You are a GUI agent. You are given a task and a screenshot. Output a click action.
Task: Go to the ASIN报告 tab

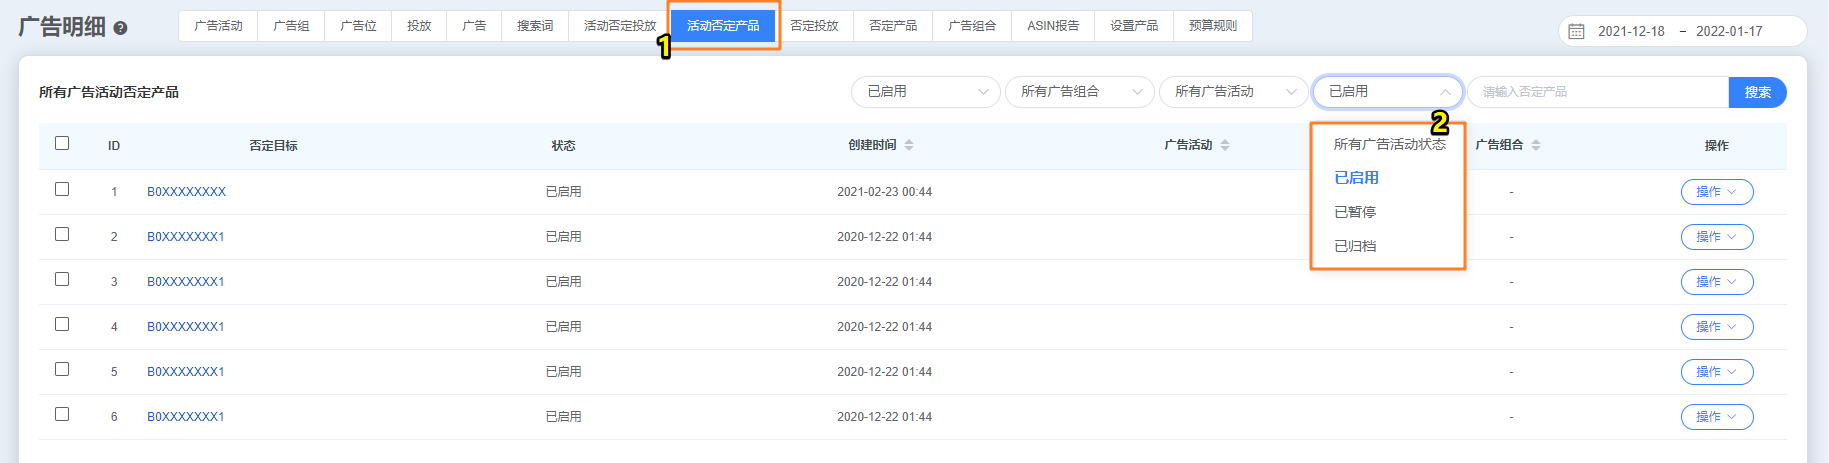pos(1053,26)
